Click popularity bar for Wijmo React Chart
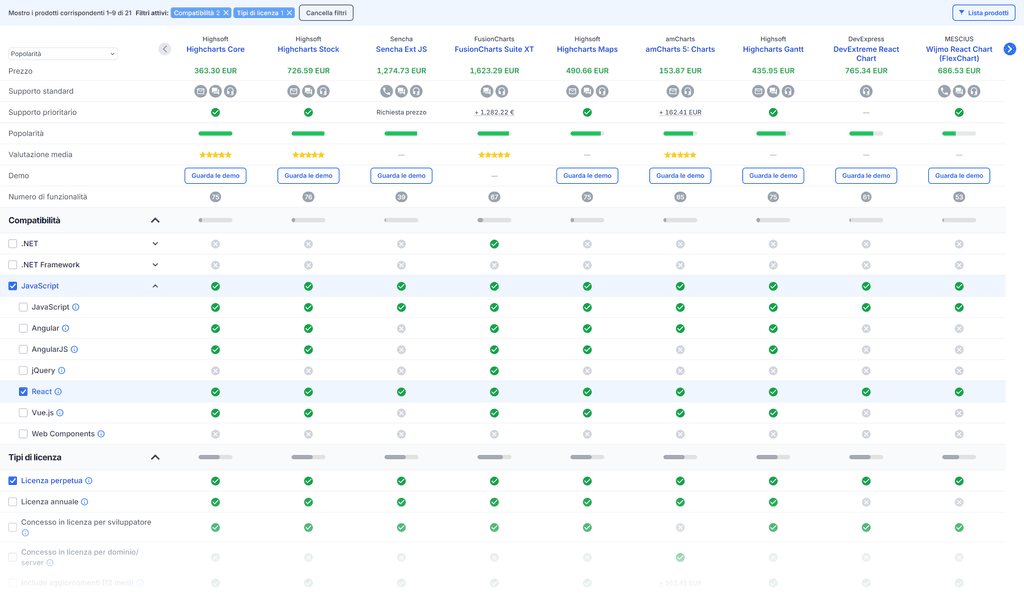Image resolution: width=1024 pixels, height=598 pixels. (959, 134)
